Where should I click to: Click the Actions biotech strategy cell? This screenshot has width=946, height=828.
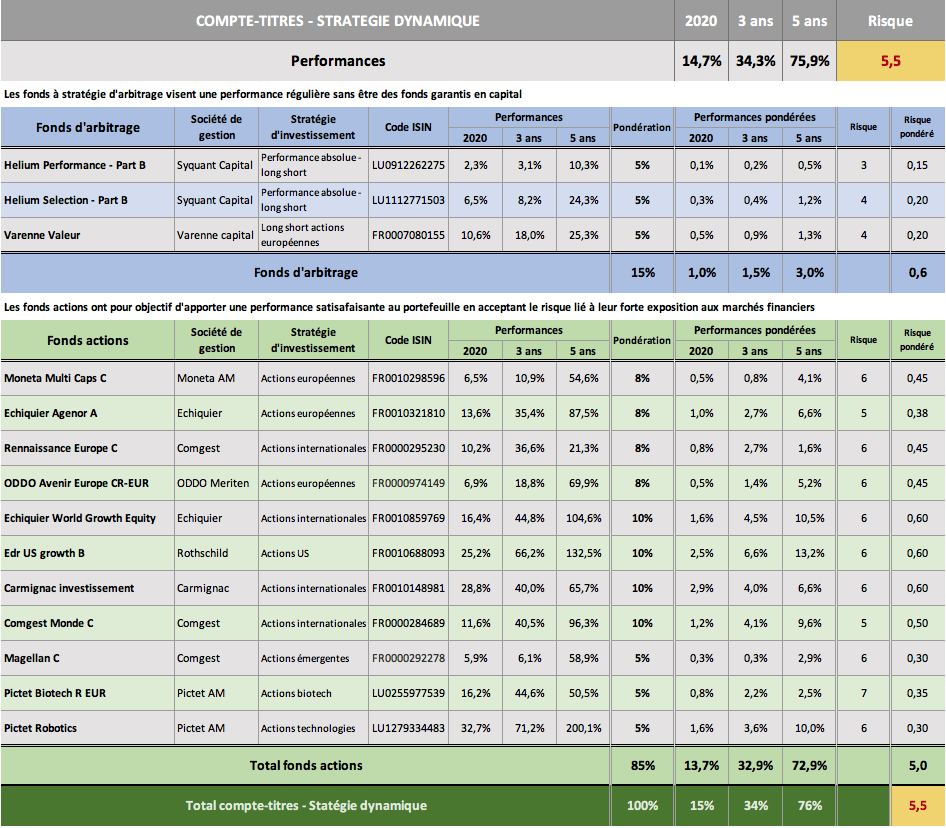[296, 693]
